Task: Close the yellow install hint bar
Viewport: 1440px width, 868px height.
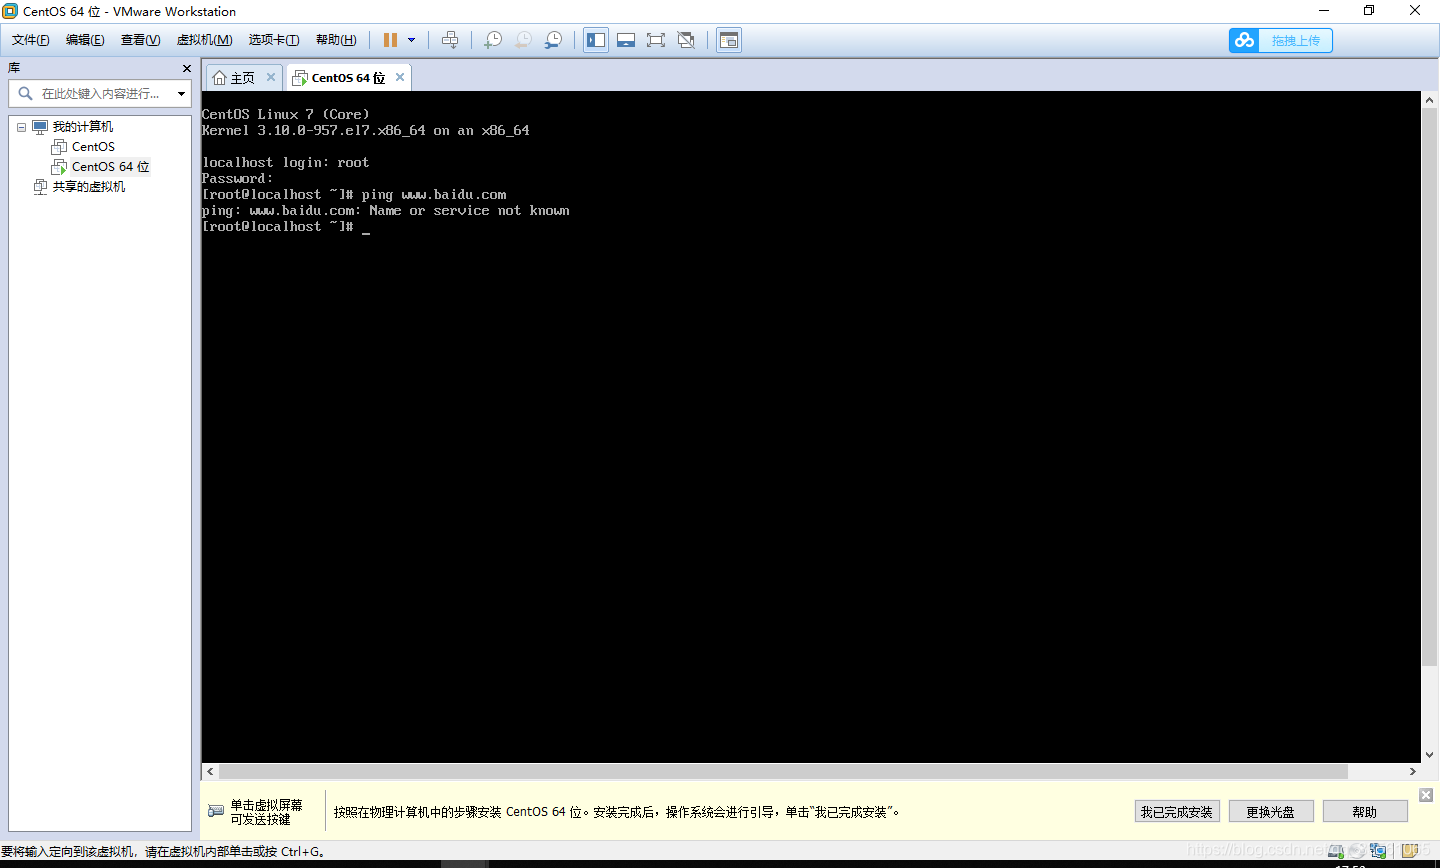Action: 1426,795
